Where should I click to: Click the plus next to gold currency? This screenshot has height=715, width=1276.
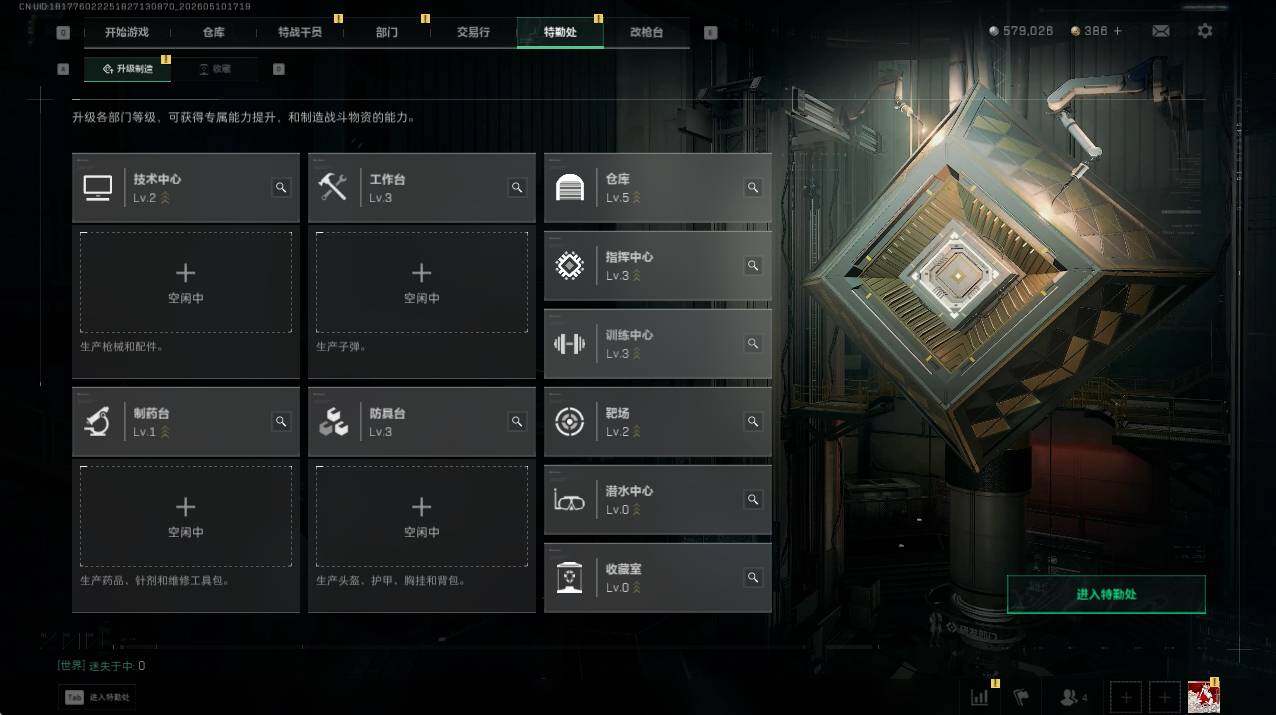(x=1117, y=31)
